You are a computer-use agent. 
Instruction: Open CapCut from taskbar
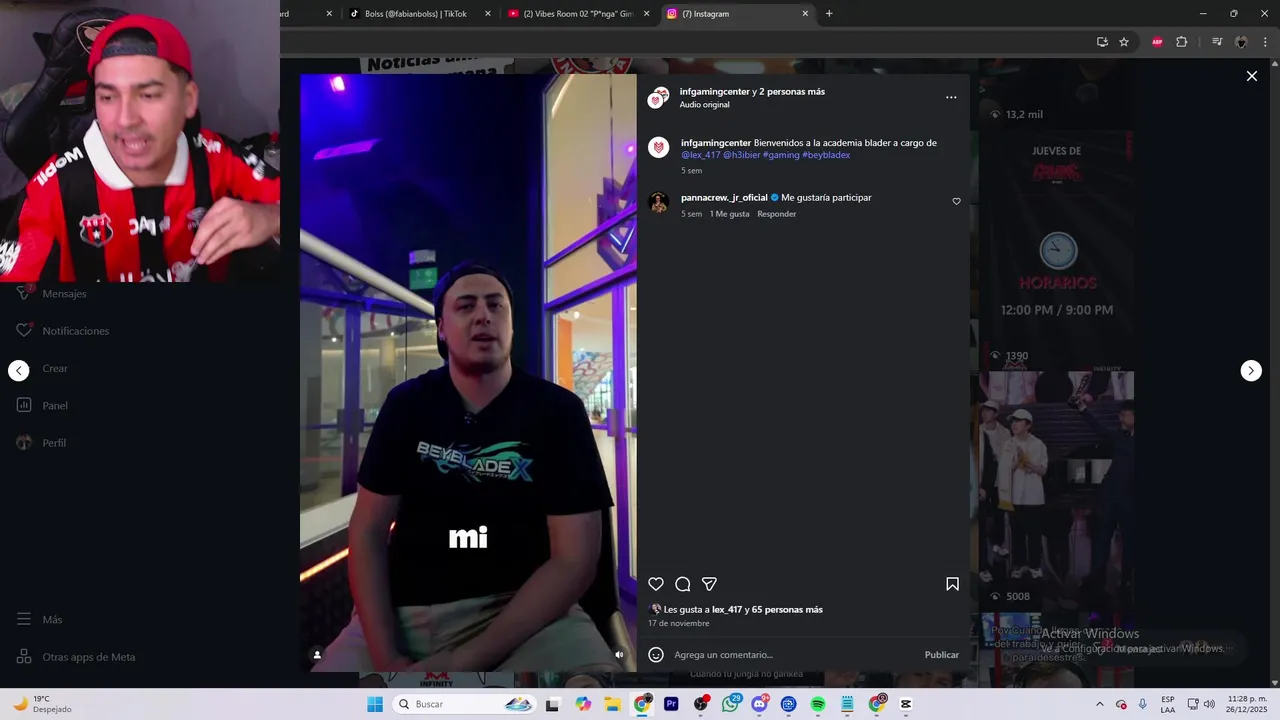[906, 704]
